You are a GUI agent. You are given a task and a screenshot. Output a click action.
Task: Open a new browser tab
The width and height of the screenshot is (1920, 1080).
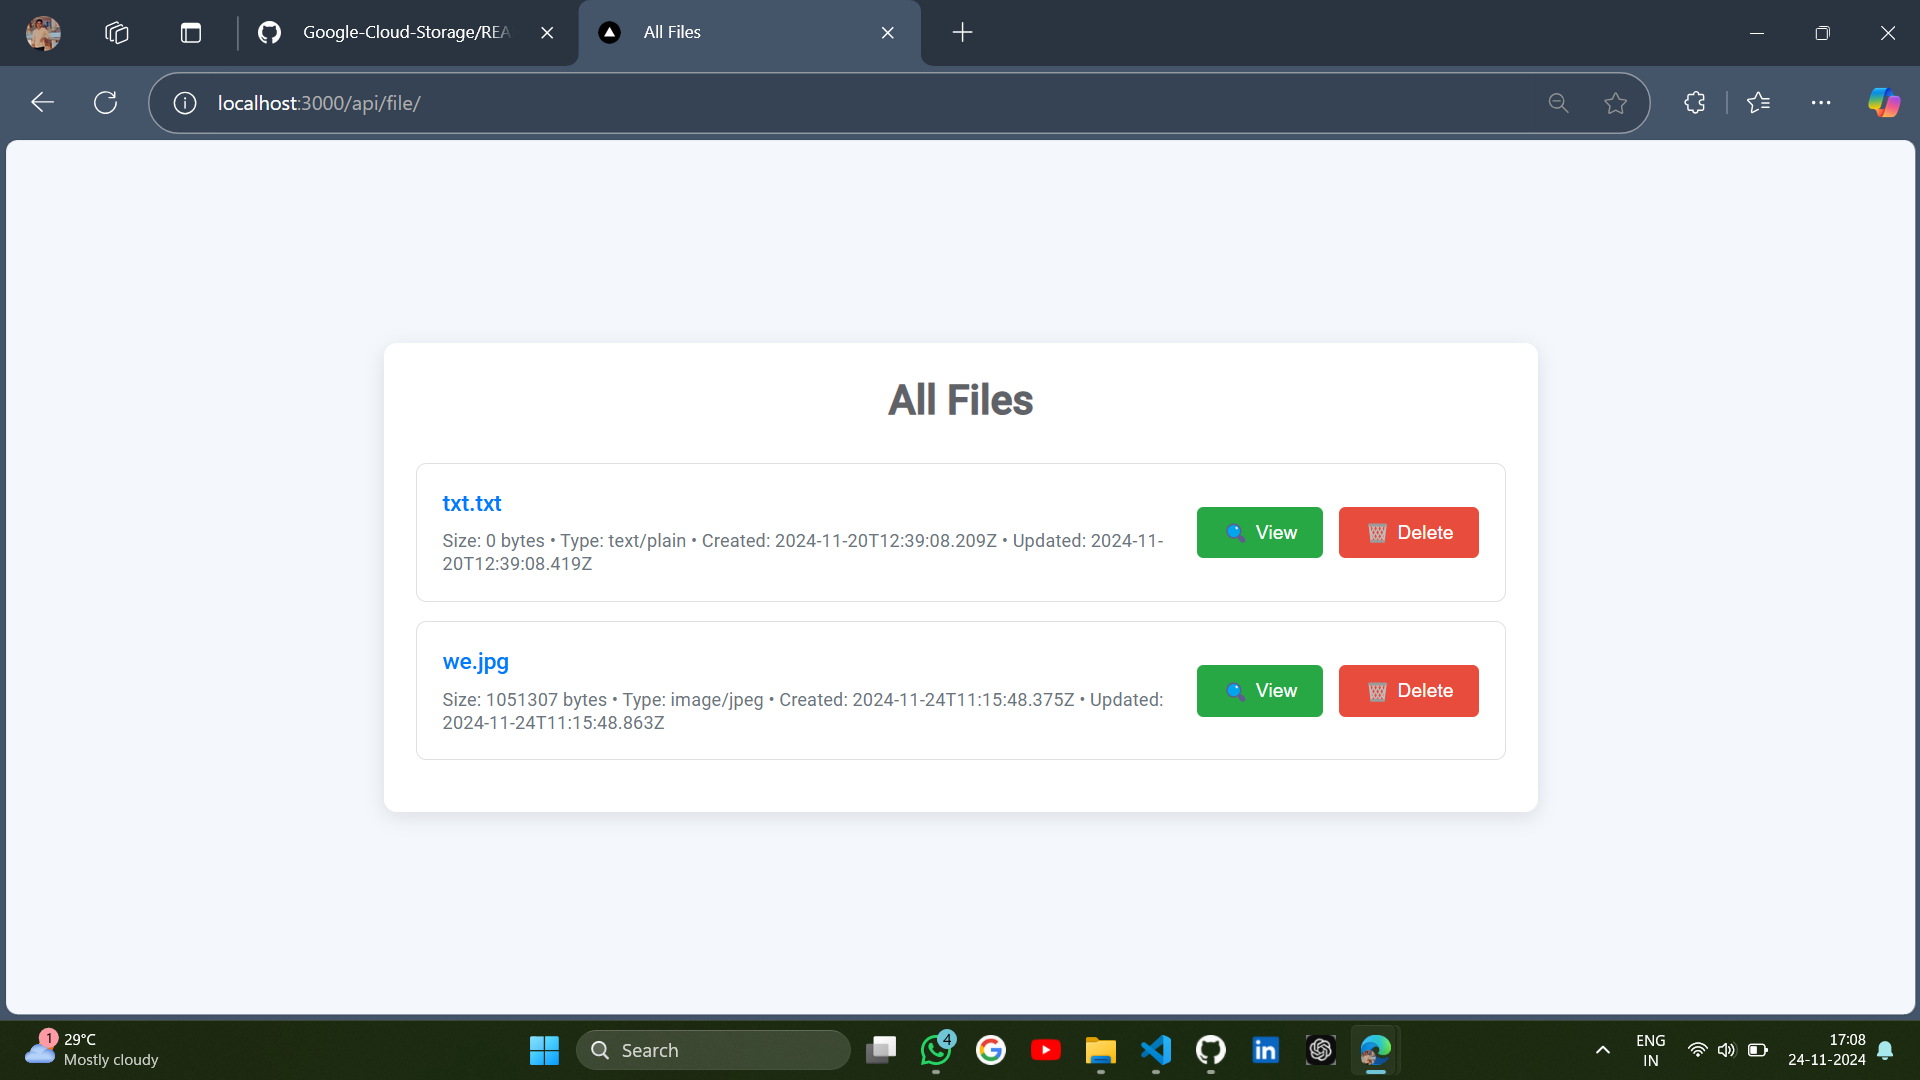click(x=962, y=33)
